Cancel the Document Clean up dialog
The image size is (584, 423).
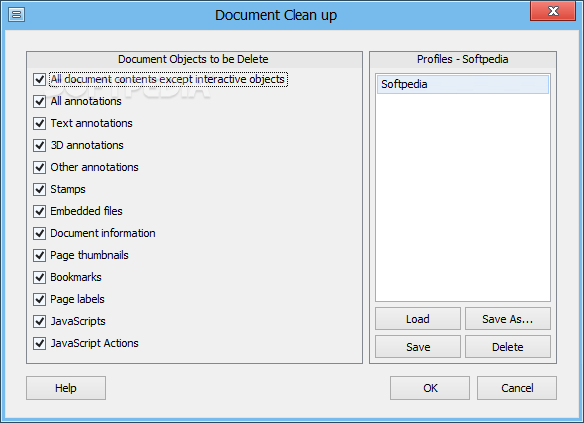tap(517, 388)
